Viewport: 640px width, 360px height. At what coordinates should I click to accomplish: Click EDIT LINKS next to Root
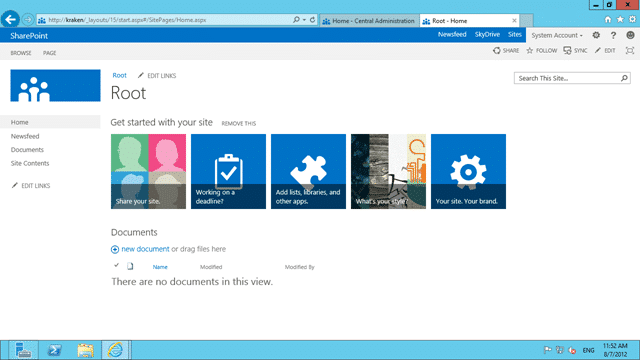157,76
